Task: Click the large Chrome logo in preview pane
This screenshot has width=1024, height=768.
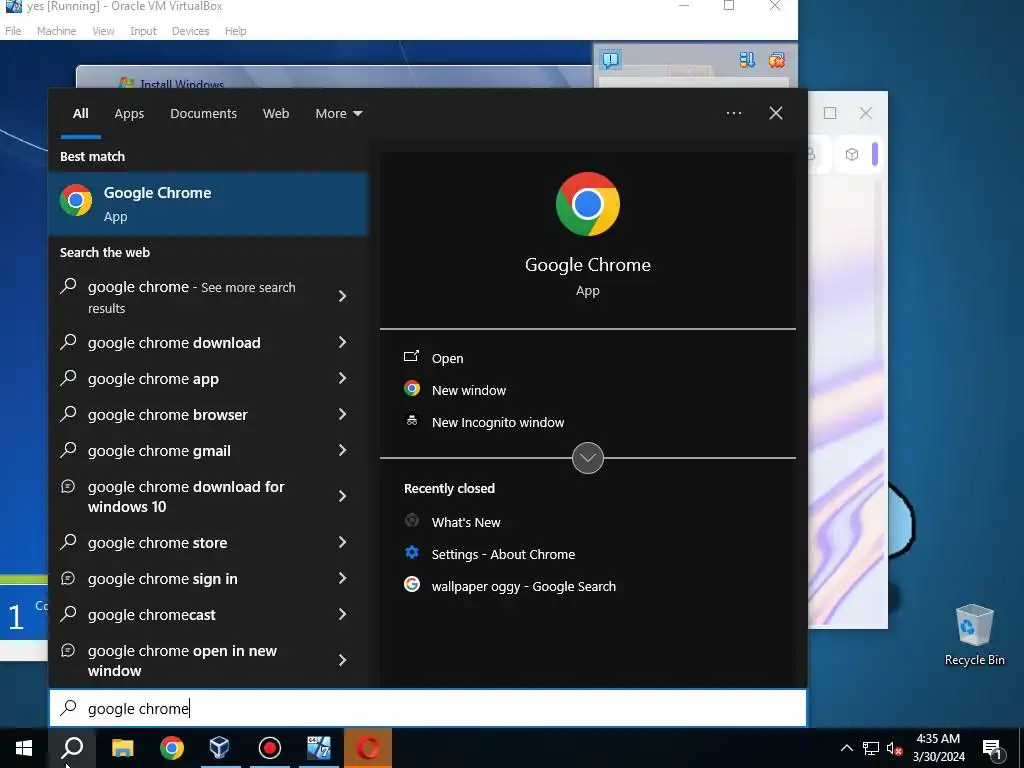Action: [587, 204]
